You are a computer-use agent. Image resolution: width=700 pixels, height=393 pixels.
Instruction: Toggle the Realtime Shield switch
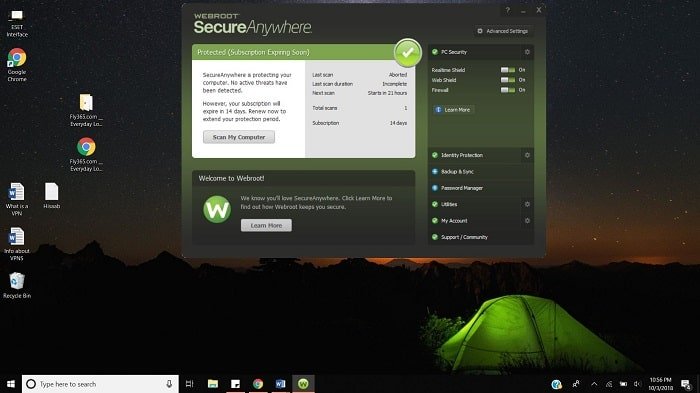[508, 70]
